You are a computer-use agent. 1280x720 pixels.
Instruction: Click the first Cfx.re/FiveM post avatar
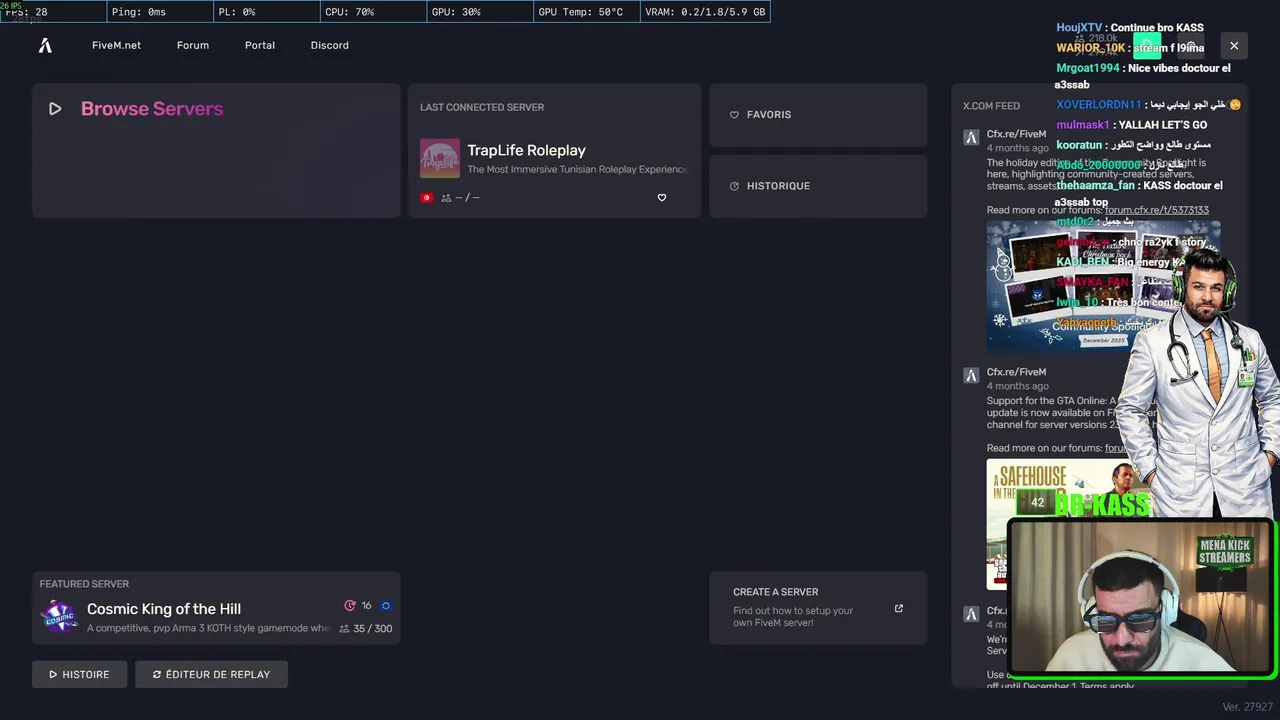coord(971,138)
